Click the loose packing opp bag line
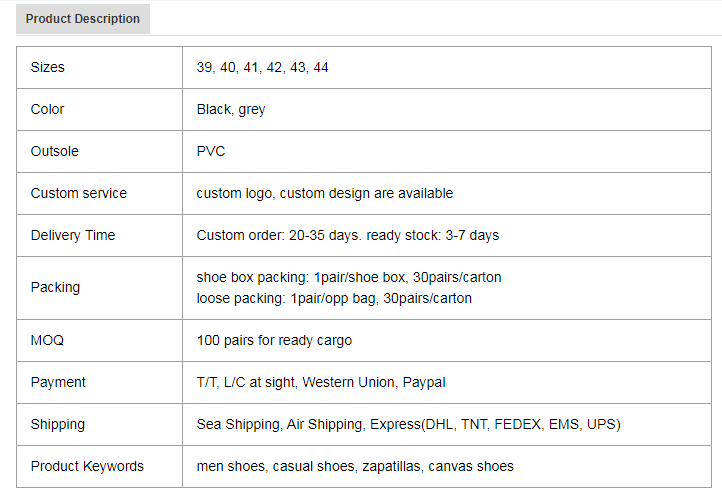 [334, 298]
